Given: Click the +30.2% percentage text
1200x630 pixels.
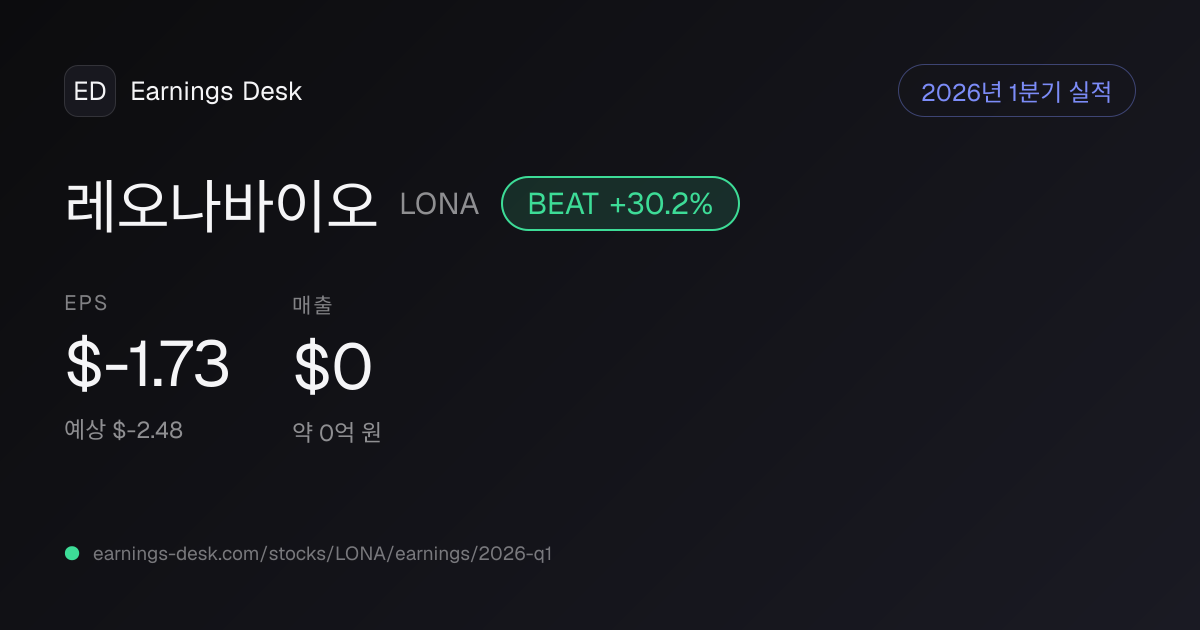Looking at the screenshot, I should 661,204.
